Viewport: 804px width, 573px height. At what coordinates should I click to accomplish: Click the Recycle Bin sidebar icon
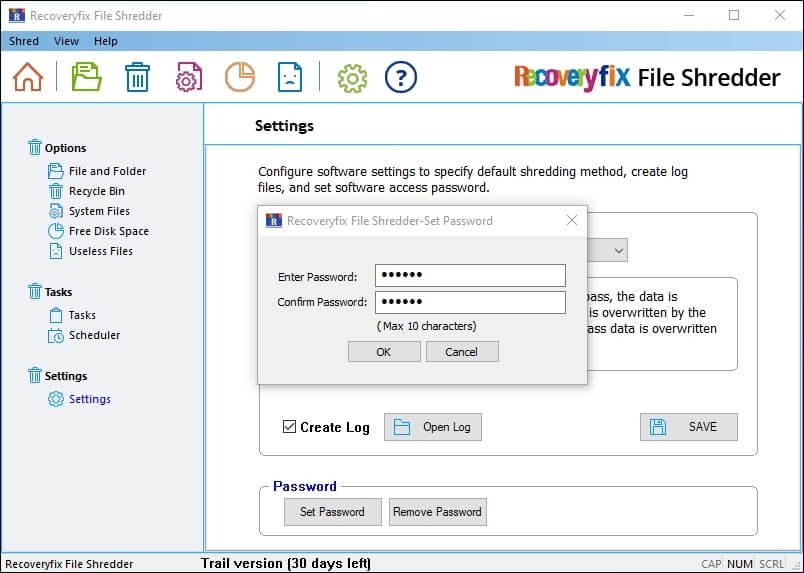[55, 191]
